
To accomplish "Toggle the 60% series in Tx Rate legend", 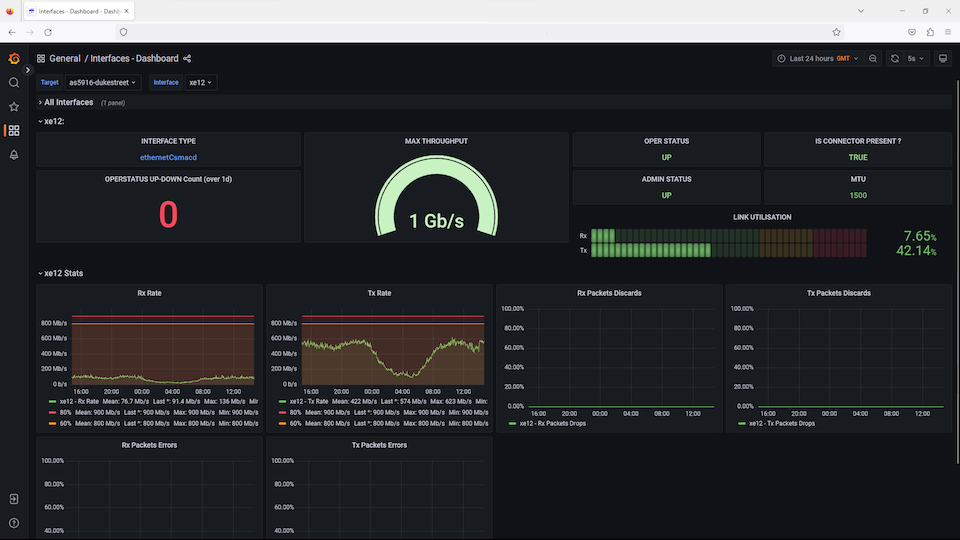I will pos(295,424).
